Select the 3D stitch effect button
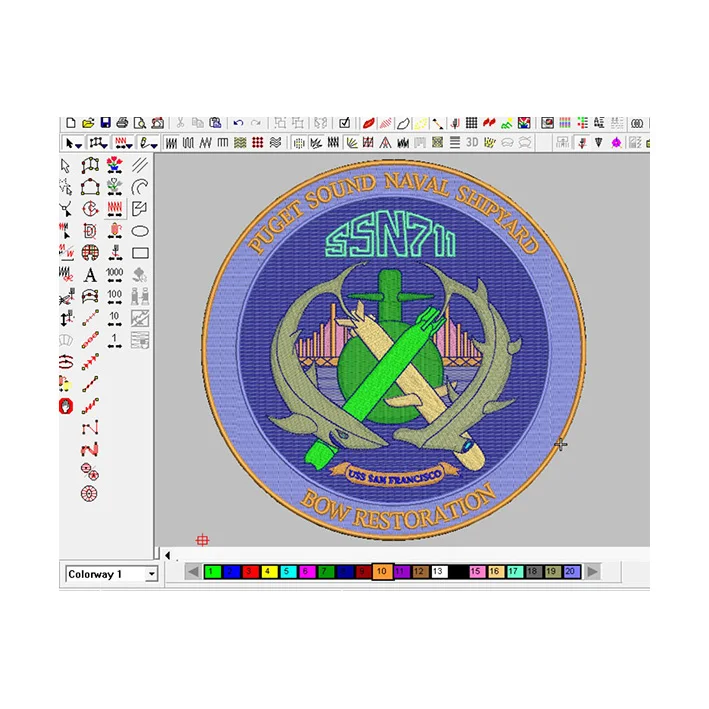The height and width of the screenshot is (709, 709). (472, 143)
